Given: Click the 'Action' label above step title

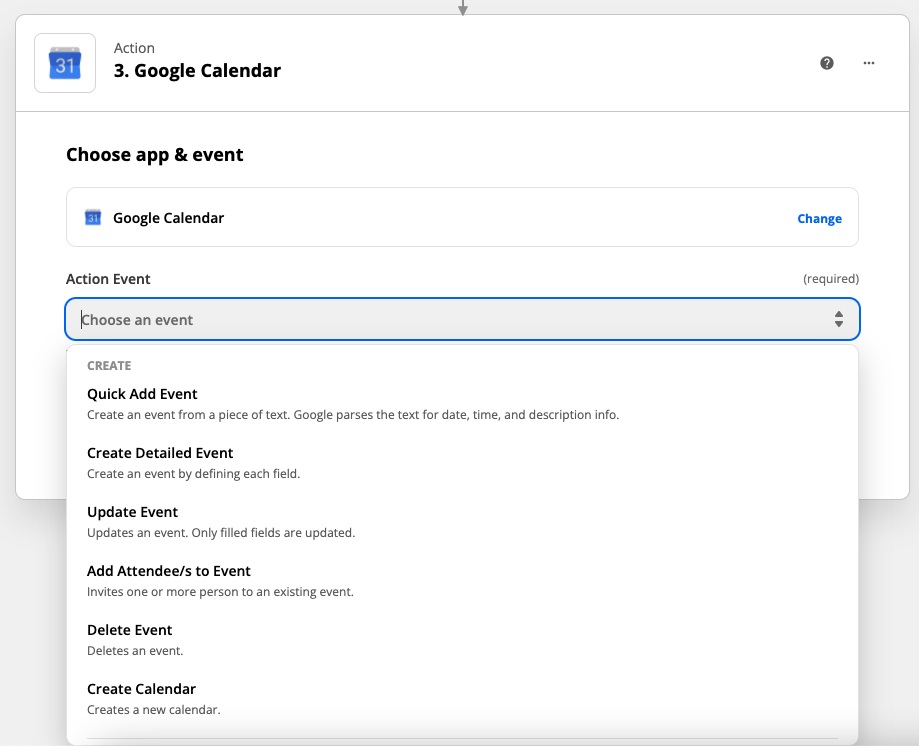Looking at the screenshot, I should tap(134, 48).
